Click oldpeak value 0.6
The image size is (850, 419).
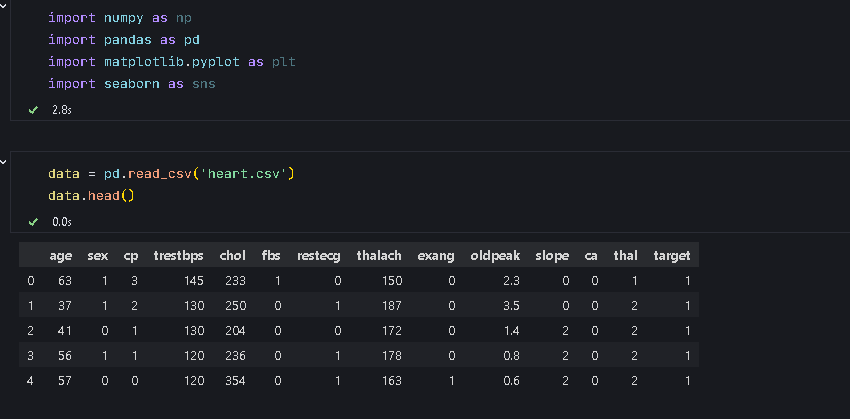(511, 381)
